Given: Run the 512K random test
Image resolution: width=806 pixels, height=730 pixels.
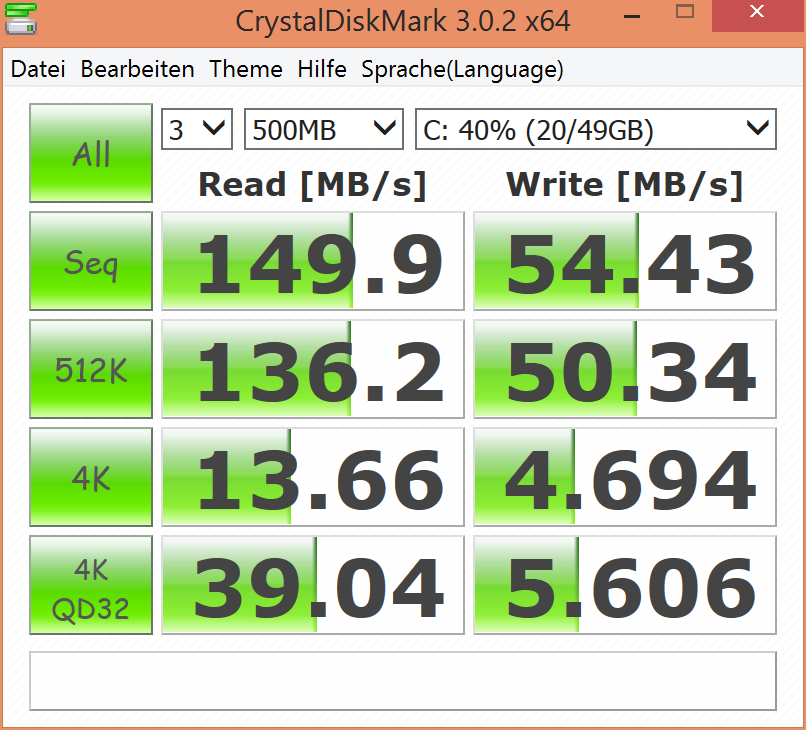Looking at the screenshot, I should (91, 369).
